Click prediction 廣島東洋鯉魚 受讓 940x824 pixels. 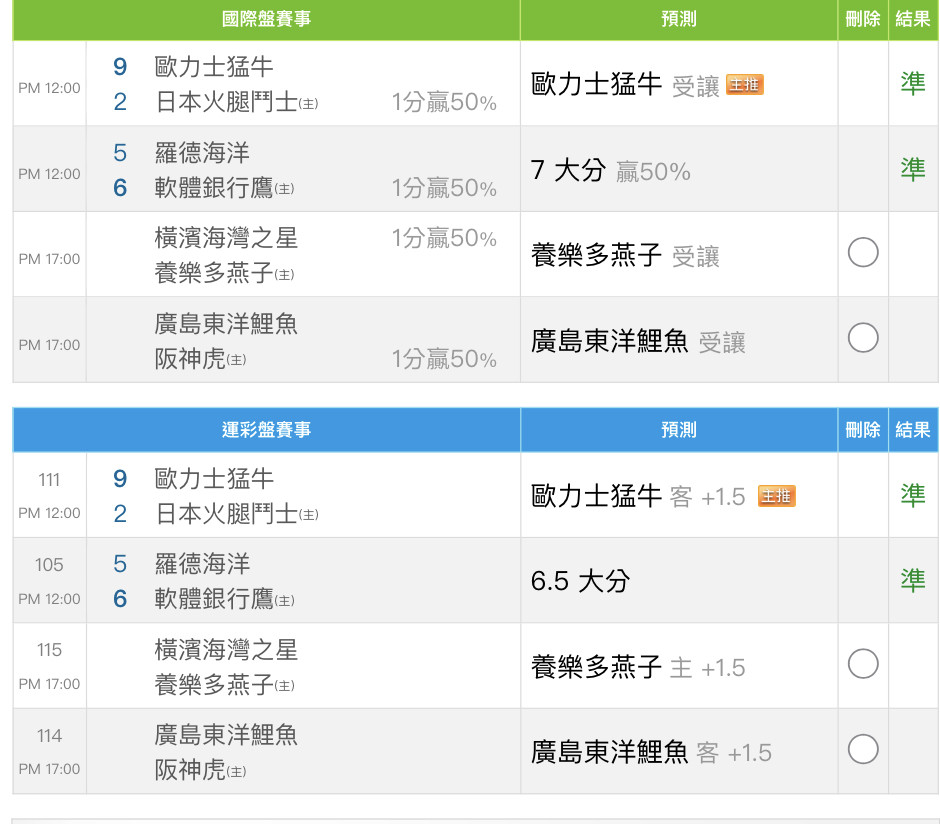coord(638,342)
